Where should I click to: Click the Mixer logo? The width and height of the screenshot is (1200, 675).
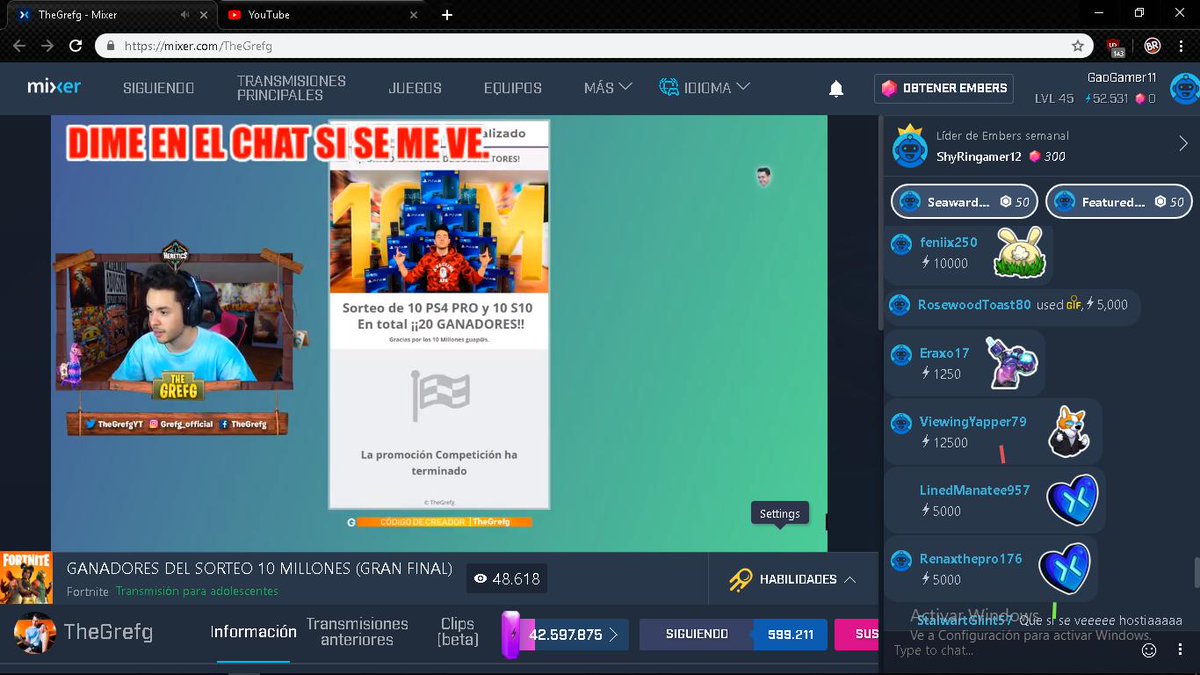click(x=54, y=87)
